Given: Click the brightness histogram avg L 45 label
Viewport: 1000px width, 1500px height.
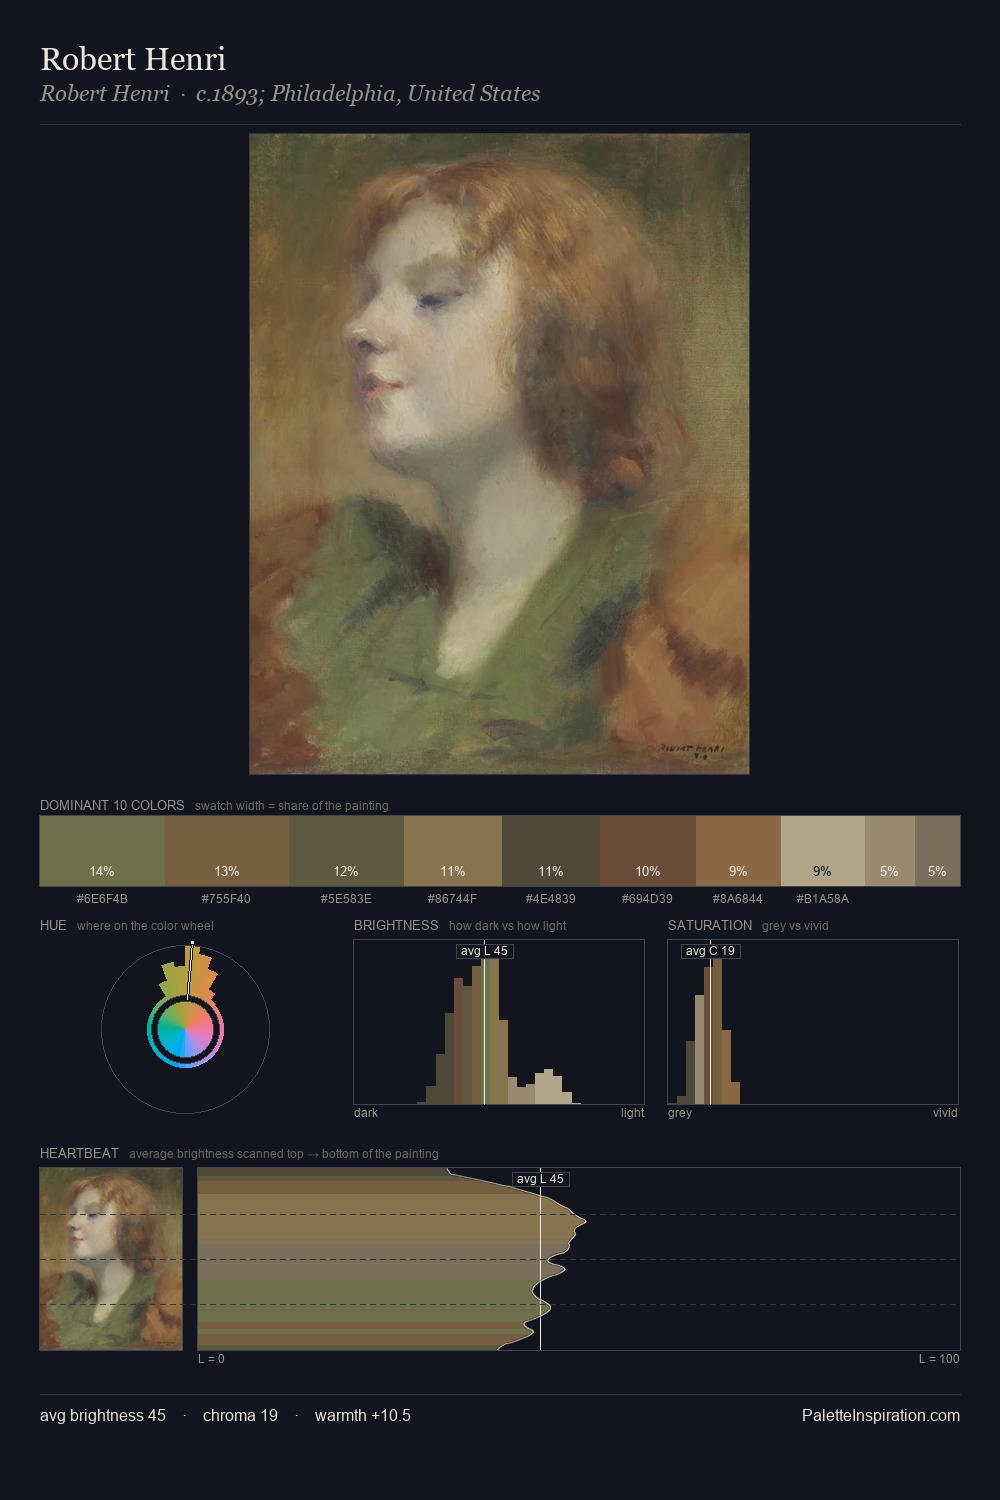Looking at the screenshot, I should click(x=484, y=951).
